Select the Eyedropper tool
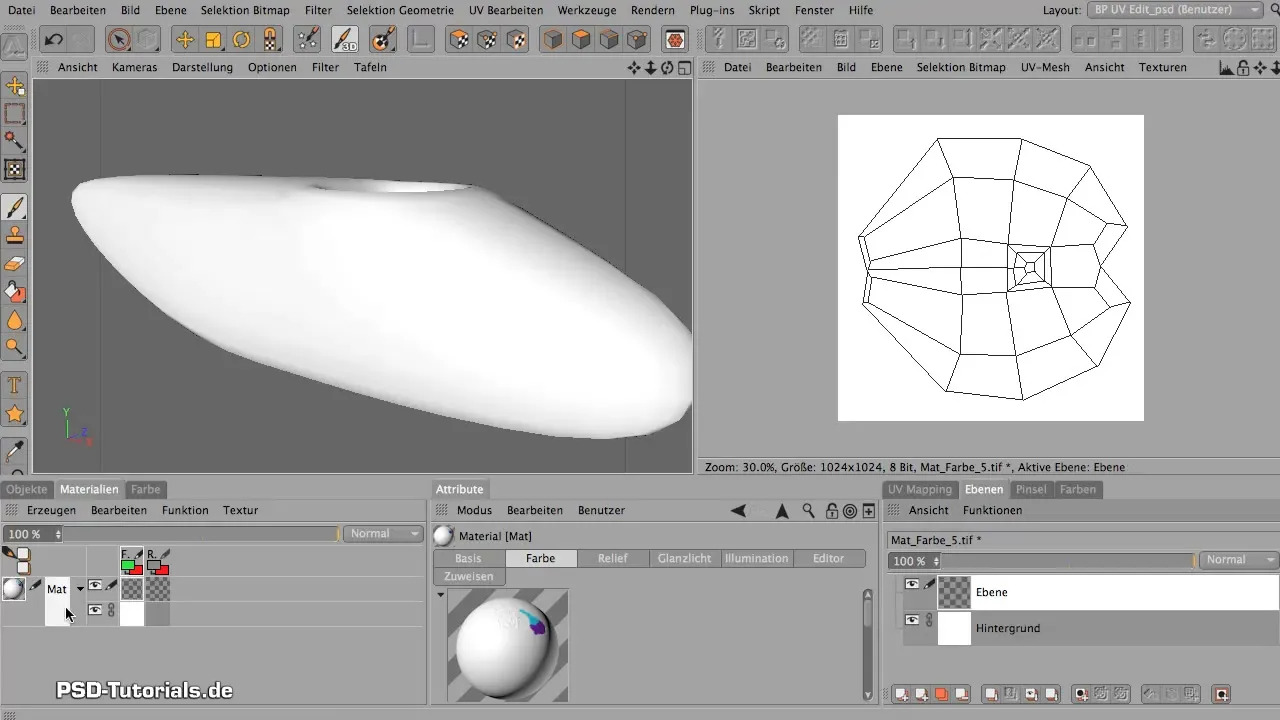The height and width of the screenshot is (720, 1280). coord(15,450)
